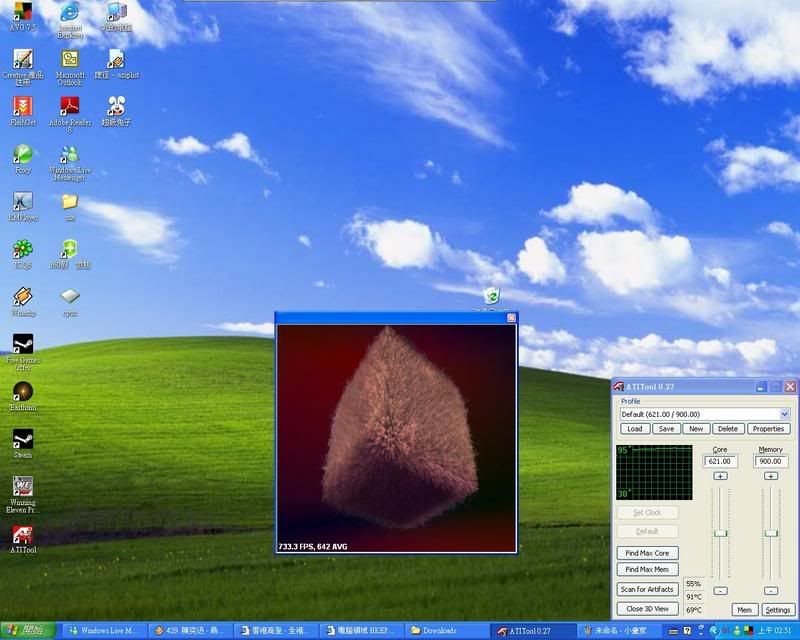Start Scan for Artifacts in ATITool
Screen dimensions: 800x640
pos(647,589)
